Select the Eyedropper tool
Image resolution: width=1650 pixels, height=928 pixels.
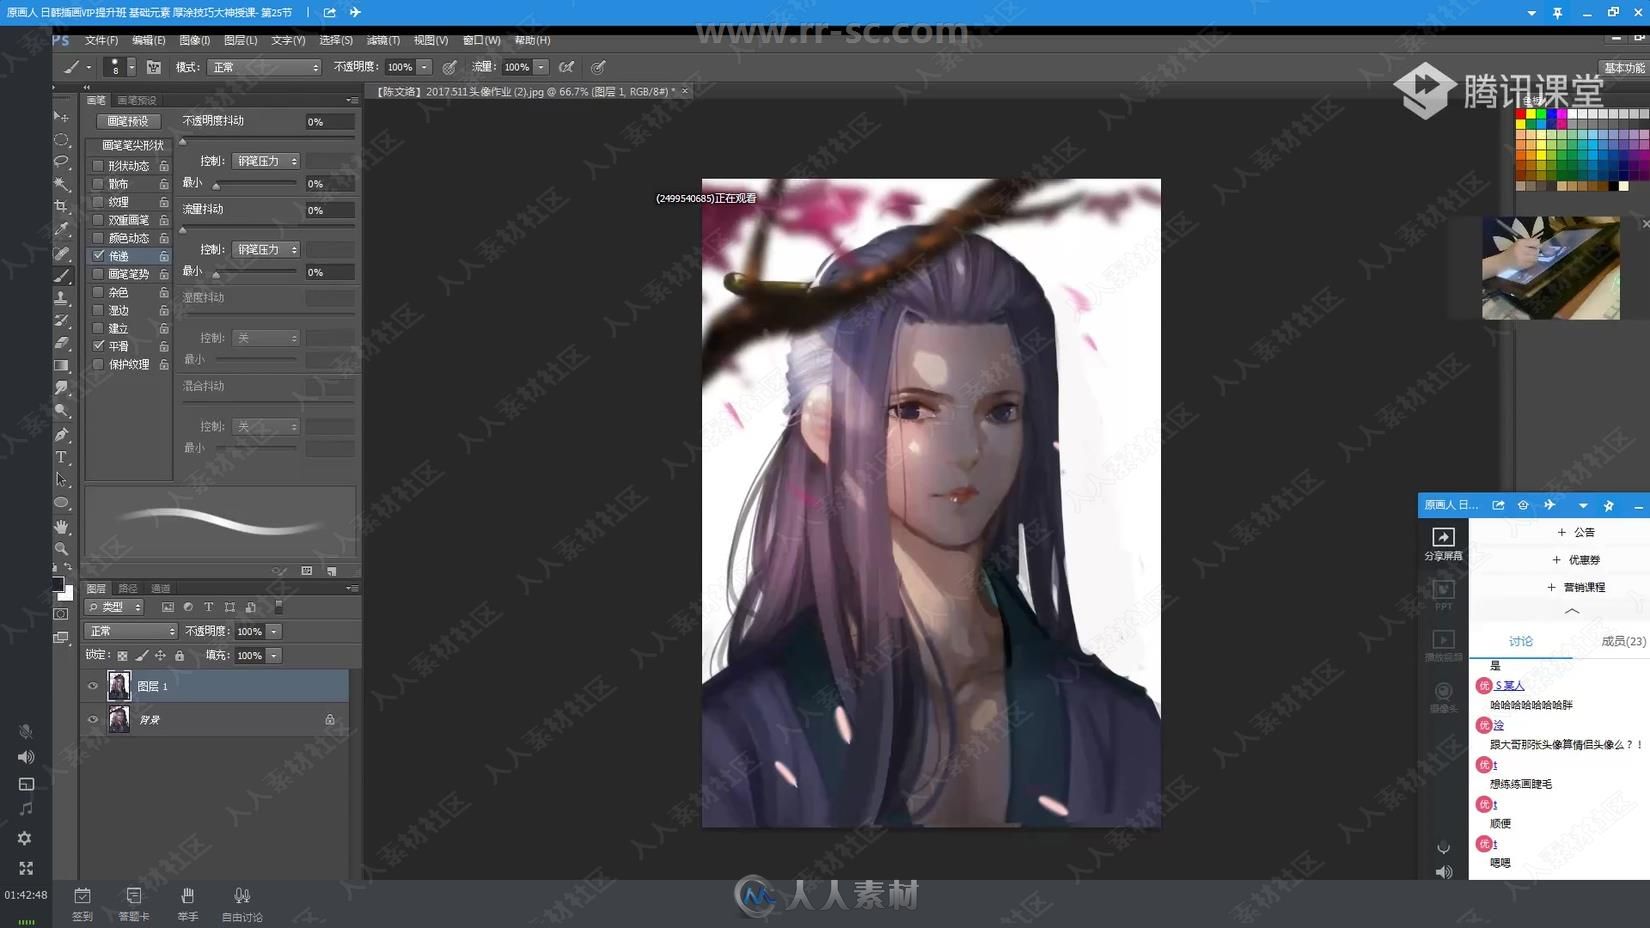click(x=61, y=230)
